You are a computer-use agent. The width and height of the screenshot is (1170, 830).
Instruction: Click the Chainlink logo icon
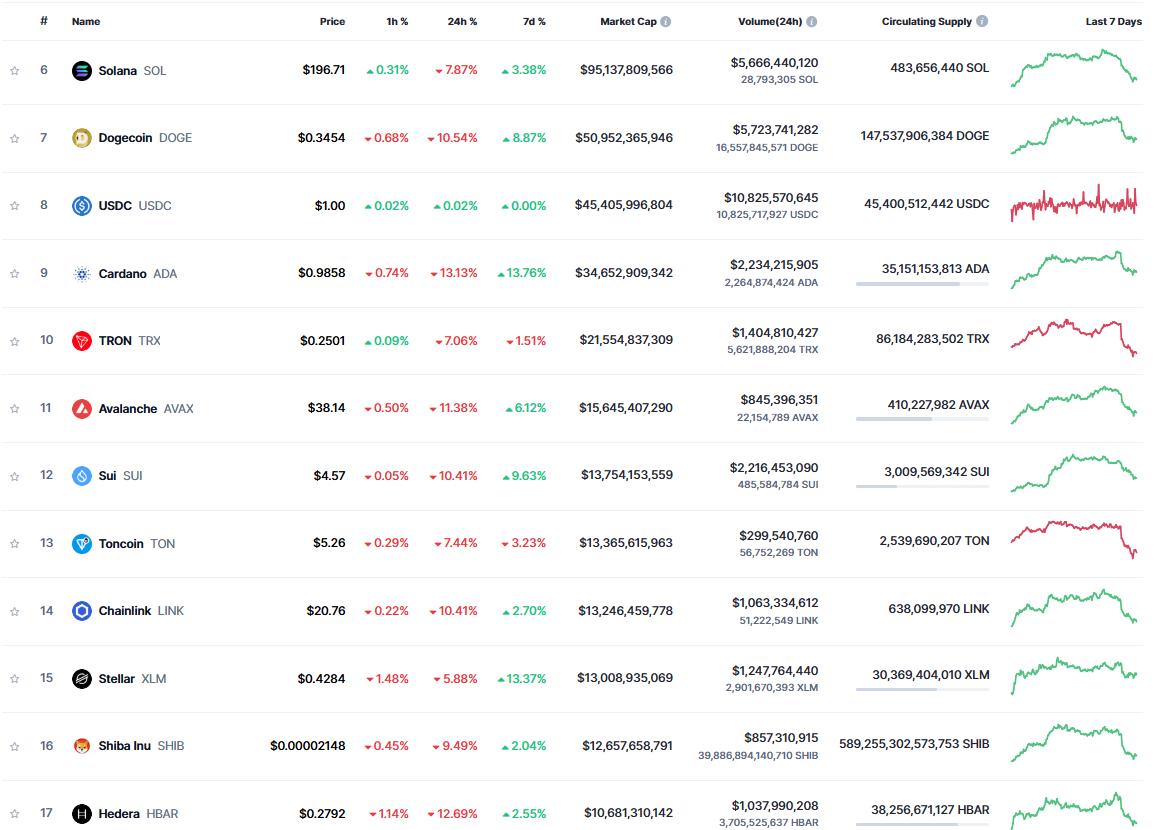pos(82,611)
